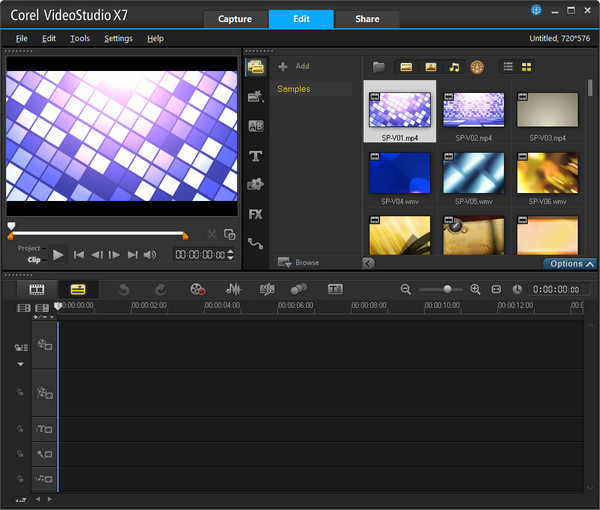Open the track visibility dropdown arrow
The image size is (600, 510).
(x=19, y=364)
